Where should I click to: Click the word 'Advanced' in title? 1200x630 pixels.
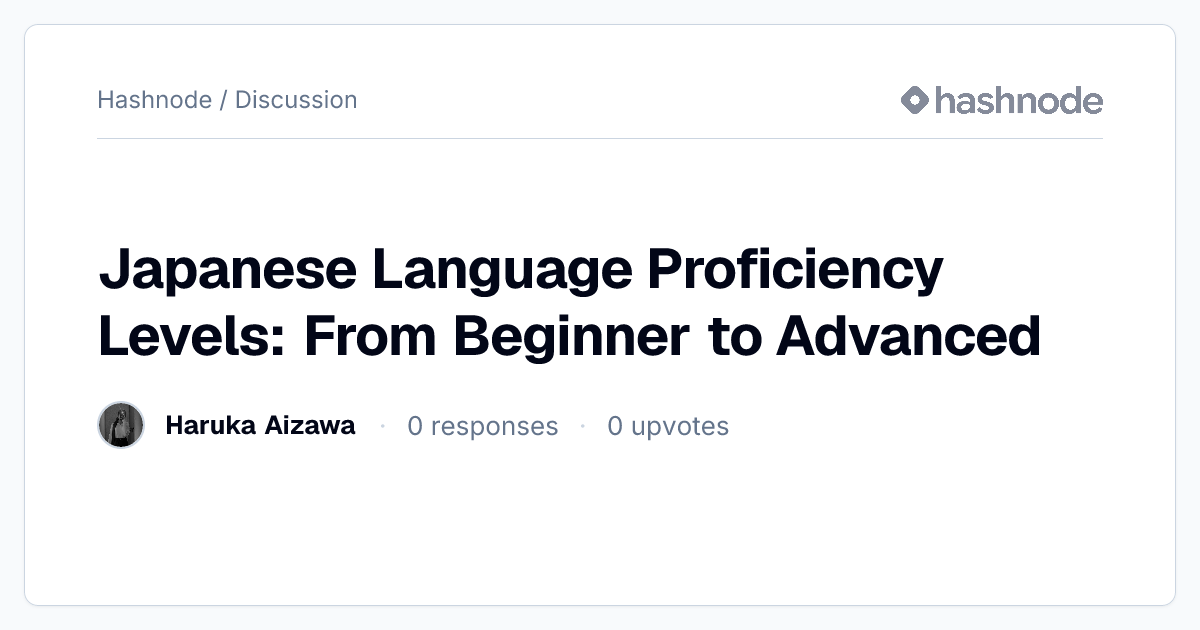point(909,335)
